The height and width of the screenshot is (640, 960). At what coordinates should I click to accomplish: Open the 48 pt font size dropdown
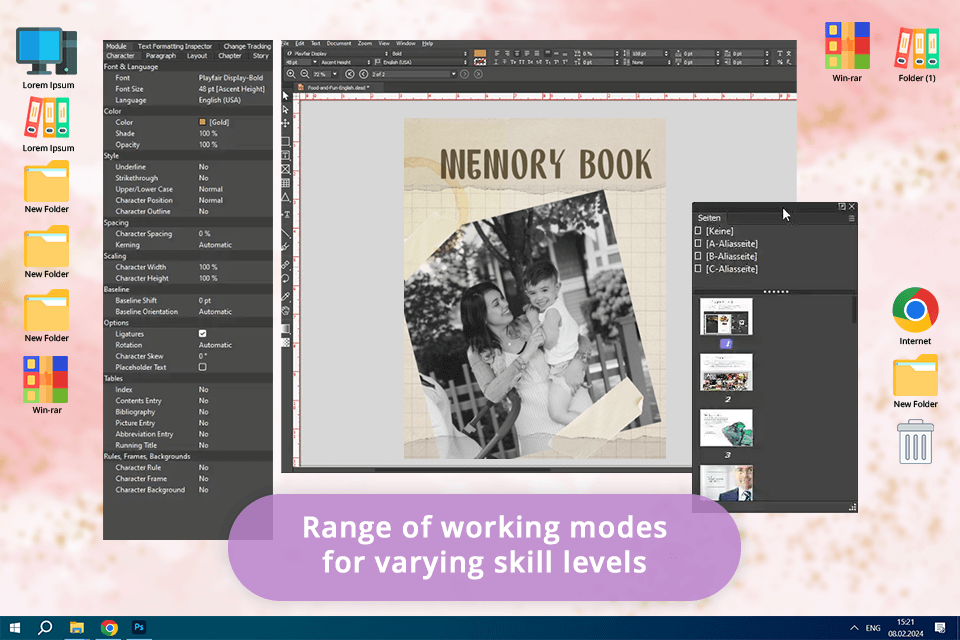click(301, 62)
